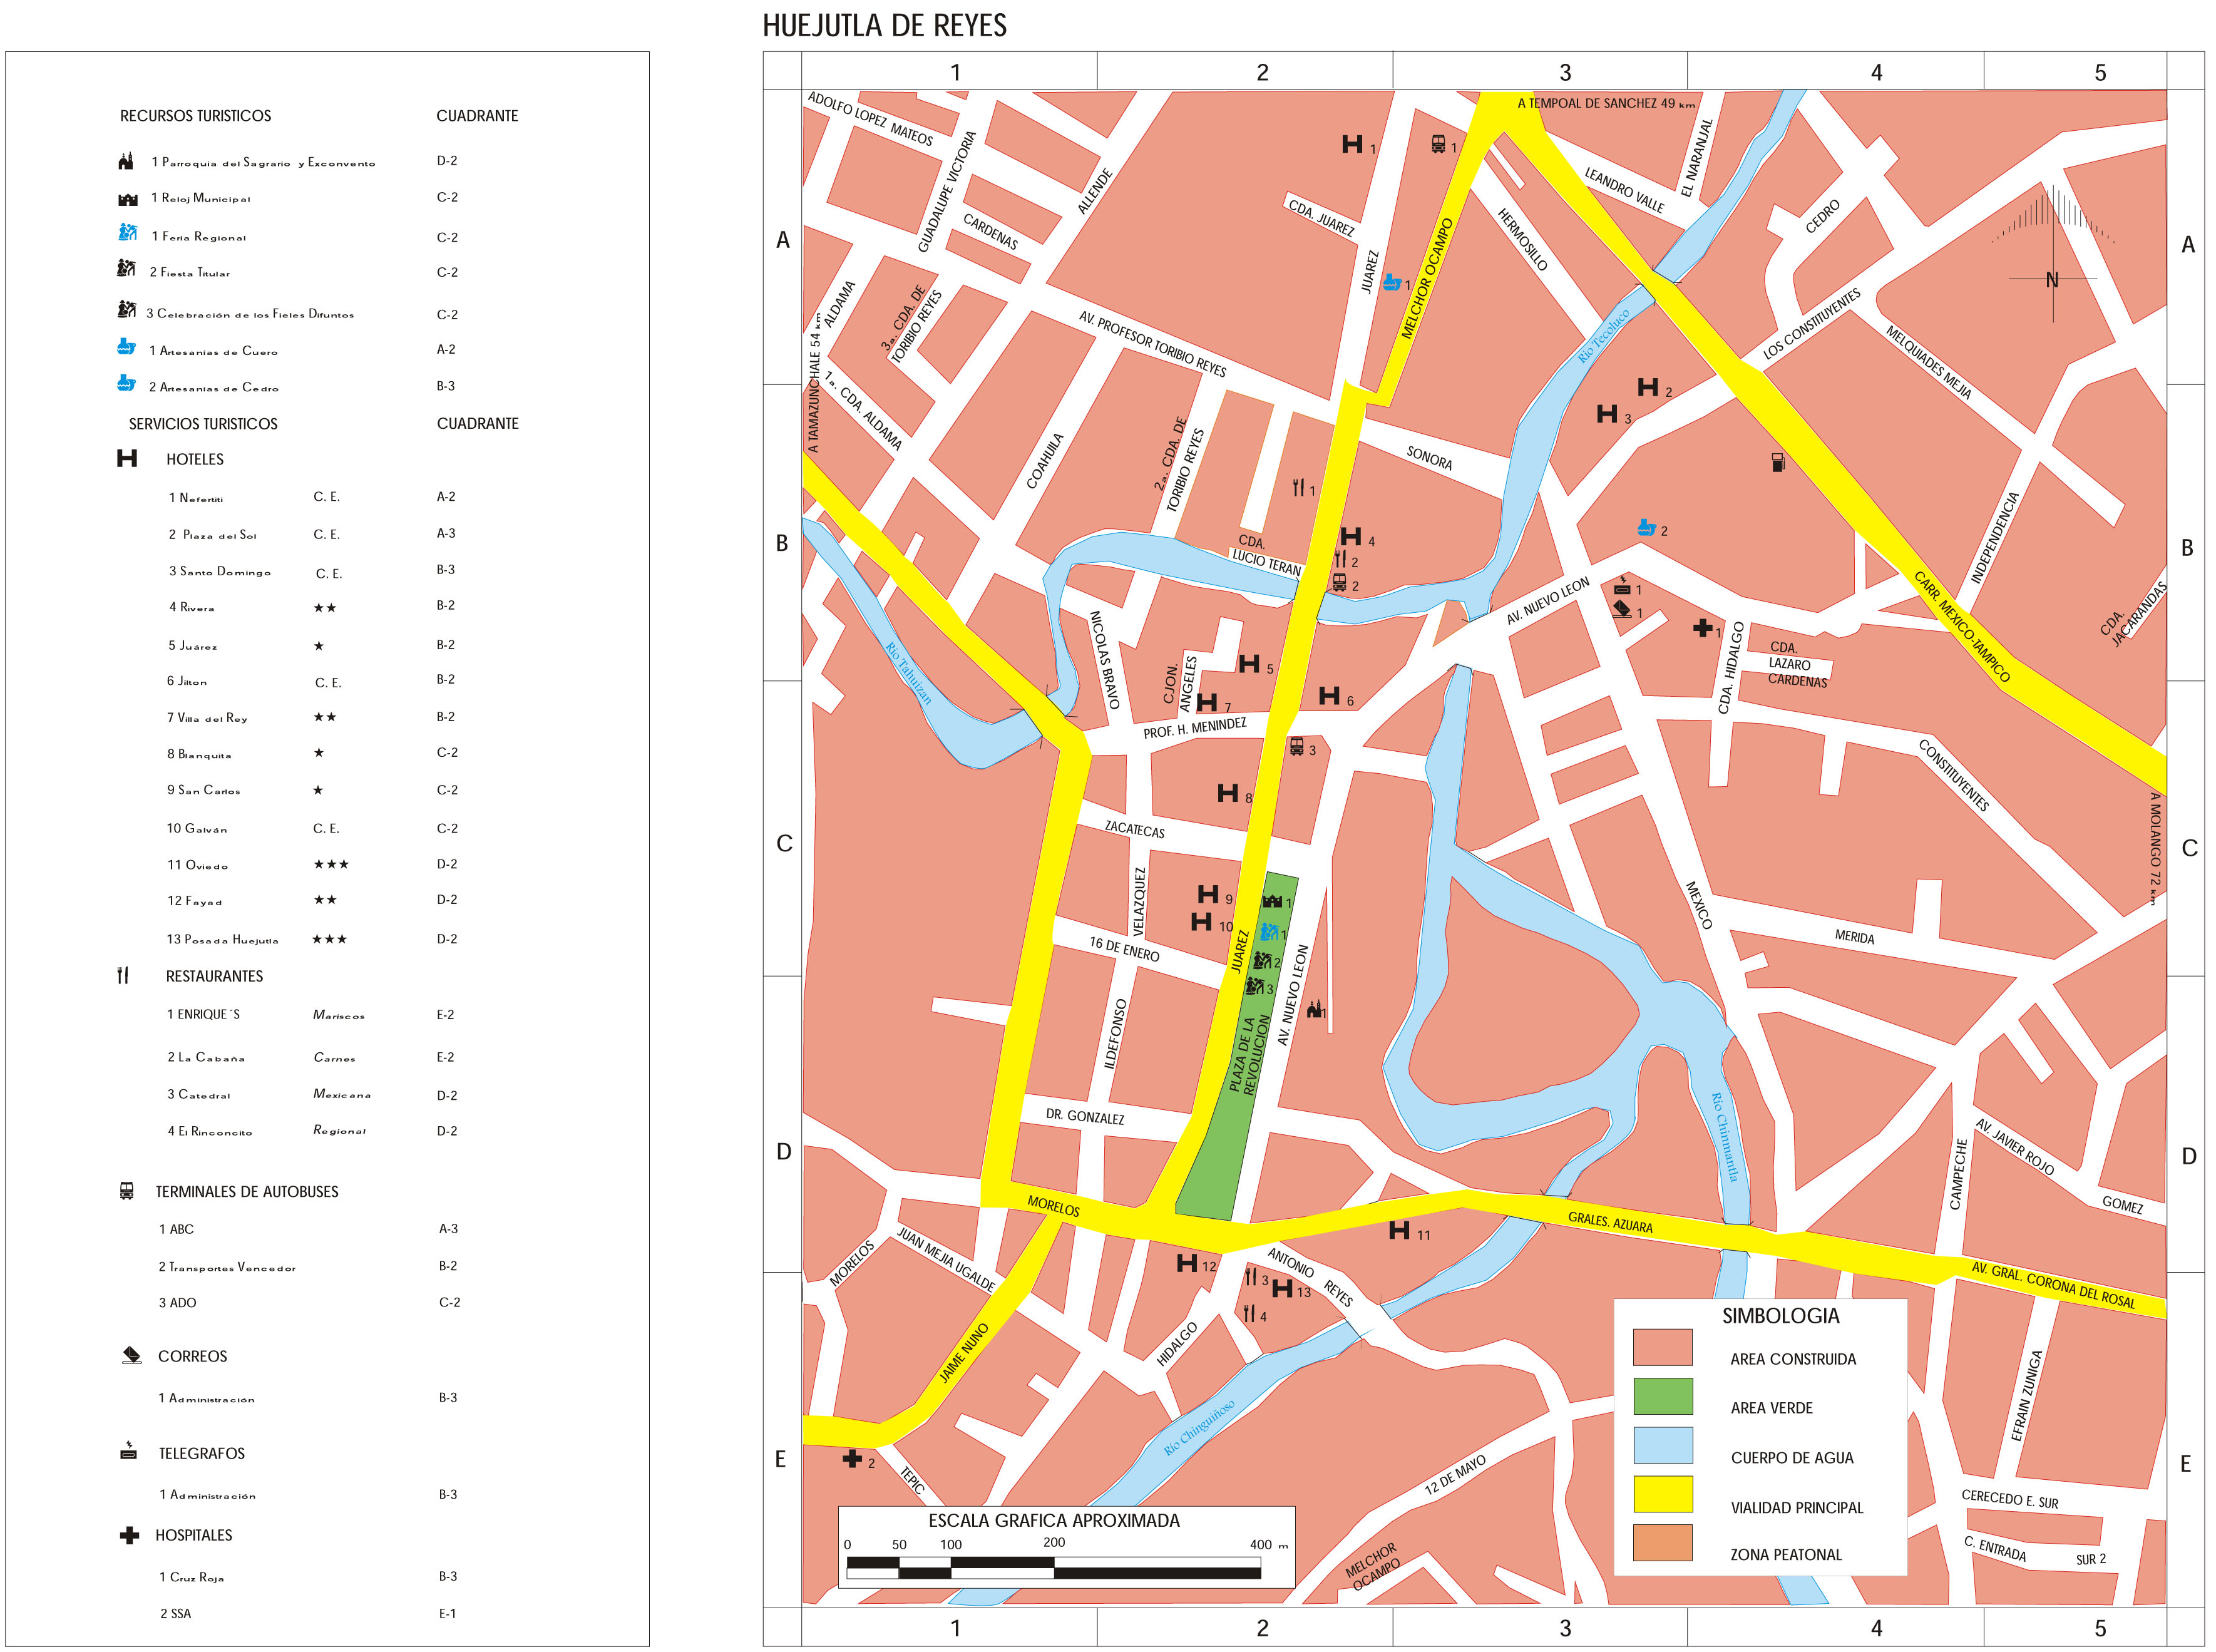Screen dimensions: 2216x1652
Task: Click the telegraph icon beside TELEGRAFOS heading
Action: [128, 1451]
